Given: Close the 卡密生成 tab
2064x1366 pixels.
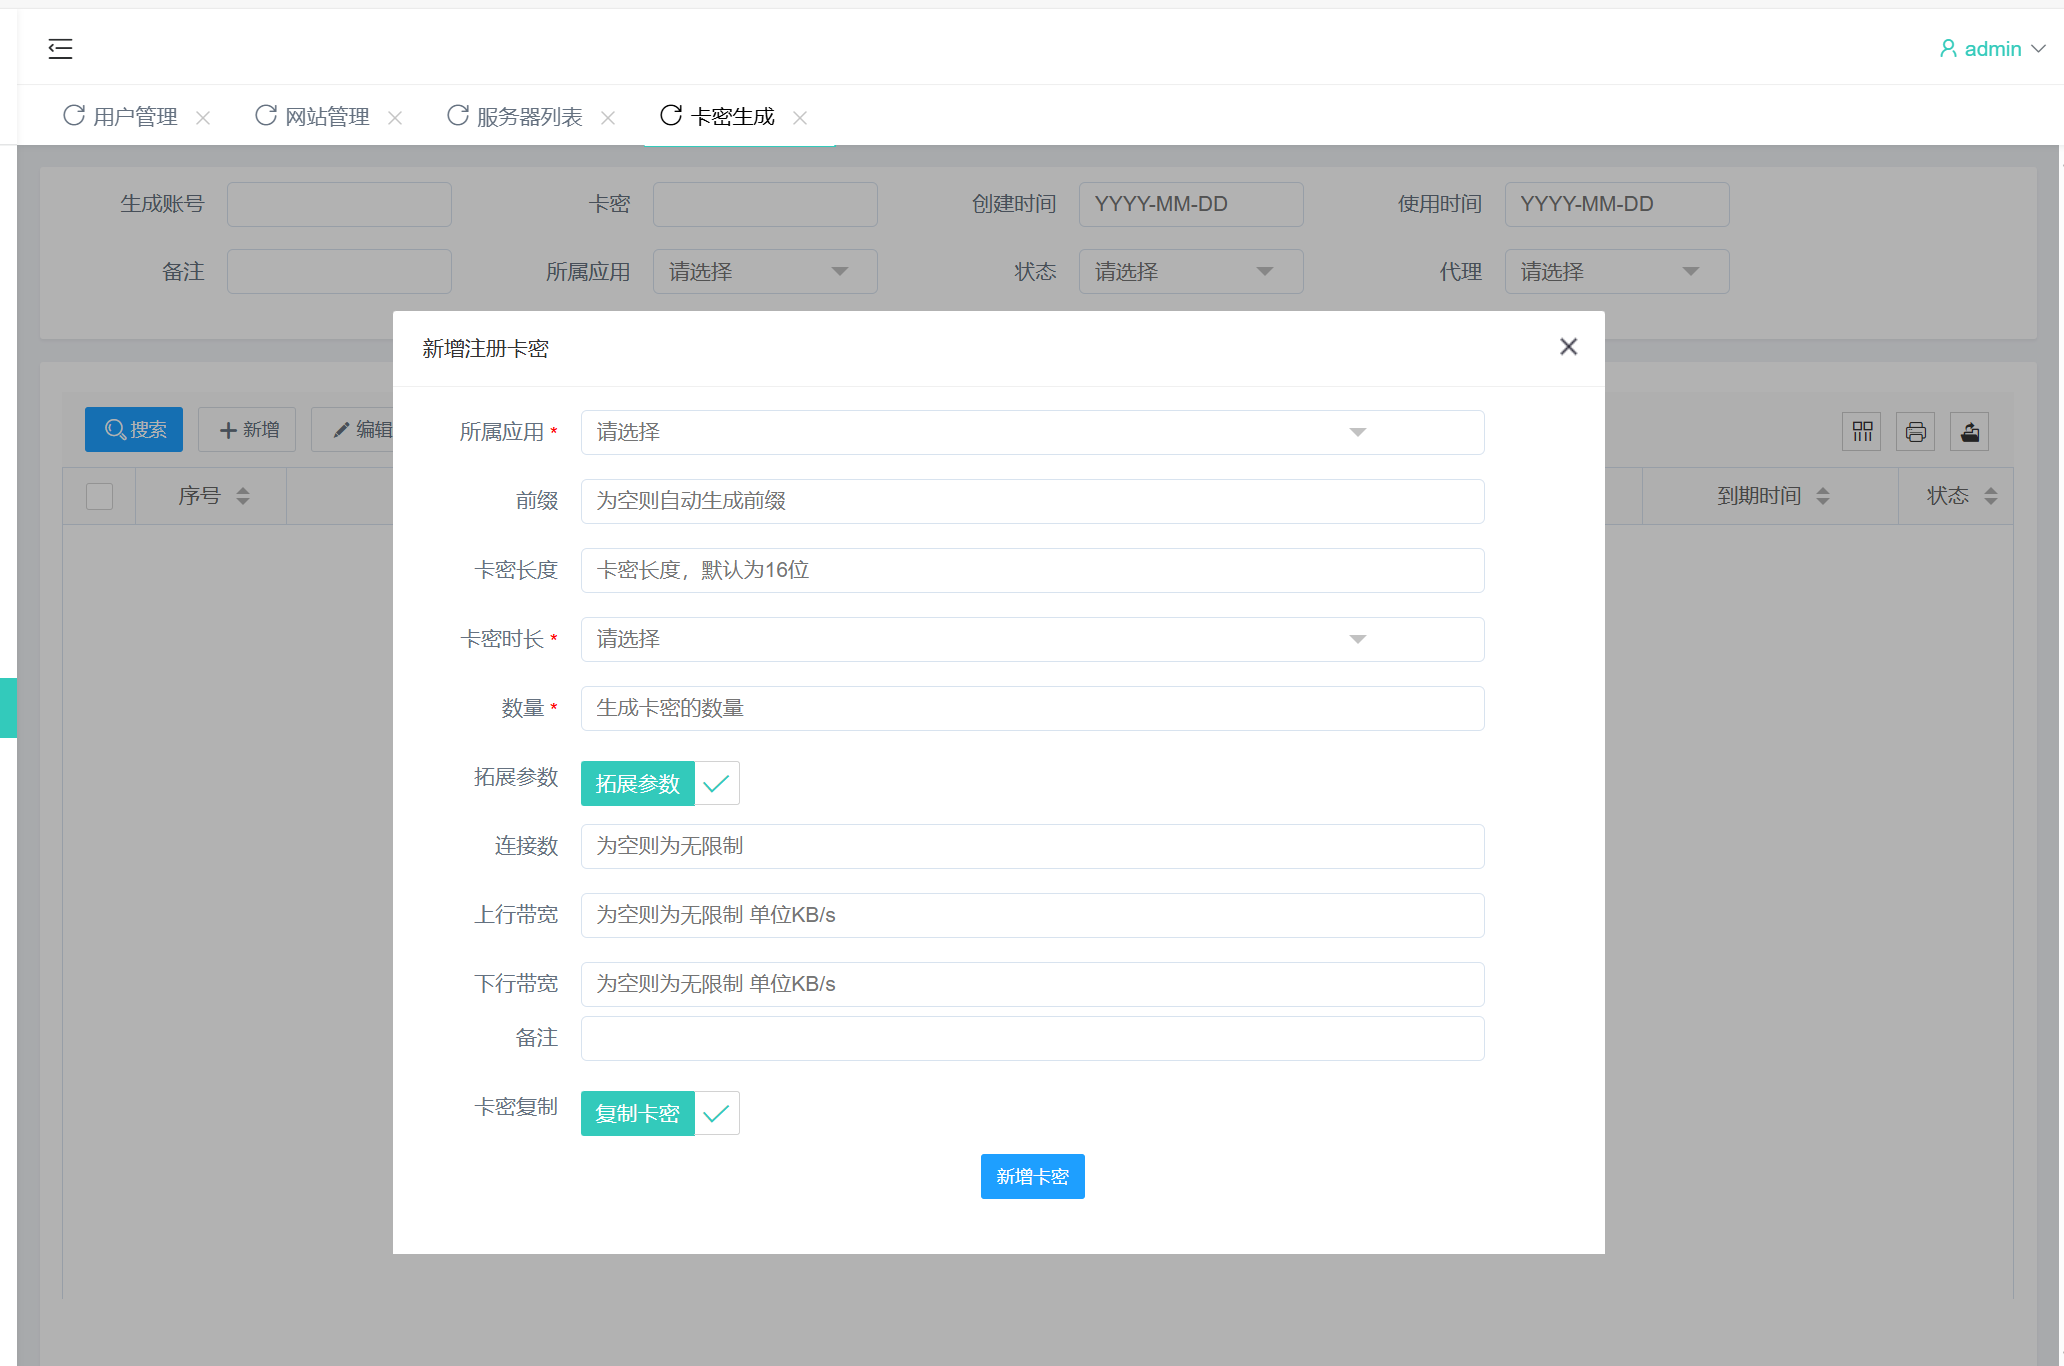Looking at the screenshot, I should [800, 118].
